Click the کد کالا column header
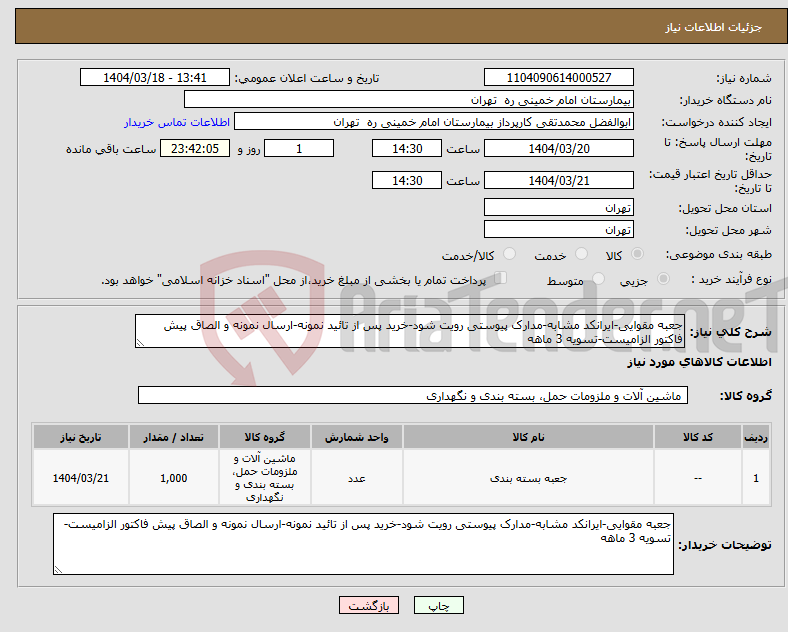Image resolution: width=788 pixels, height=632 pixels. pyautogui.click(x=698, y=437)
